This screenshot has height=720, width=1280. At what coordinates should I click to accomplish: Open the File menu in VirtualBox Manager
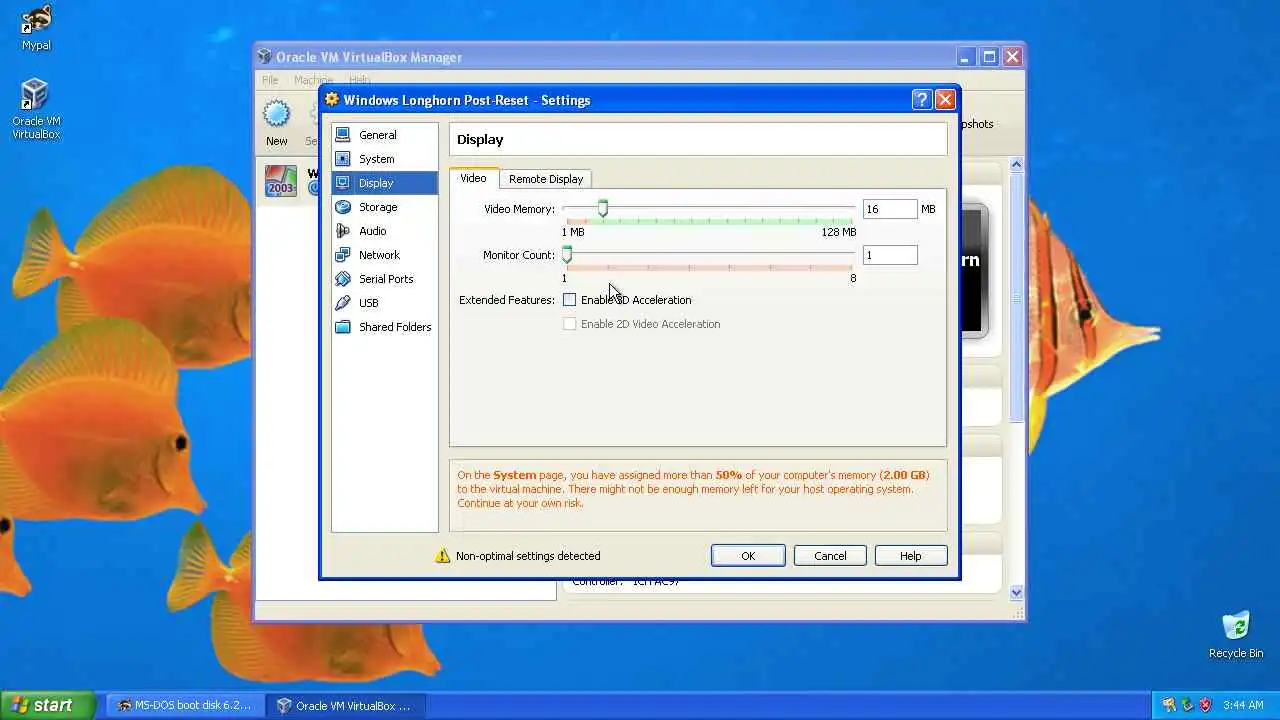pos(270,80)
